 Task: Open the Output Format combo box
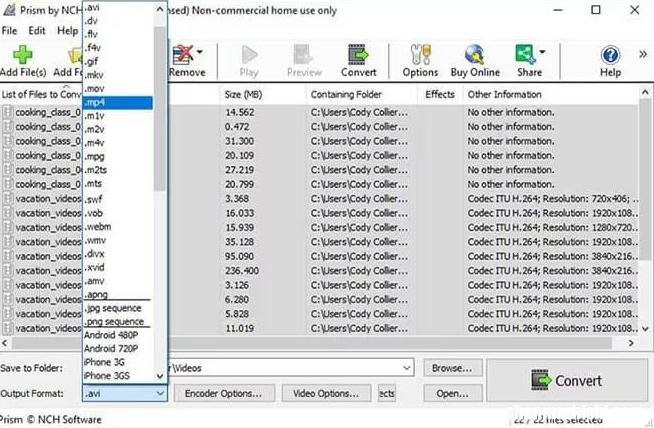[x=125, y=393]
